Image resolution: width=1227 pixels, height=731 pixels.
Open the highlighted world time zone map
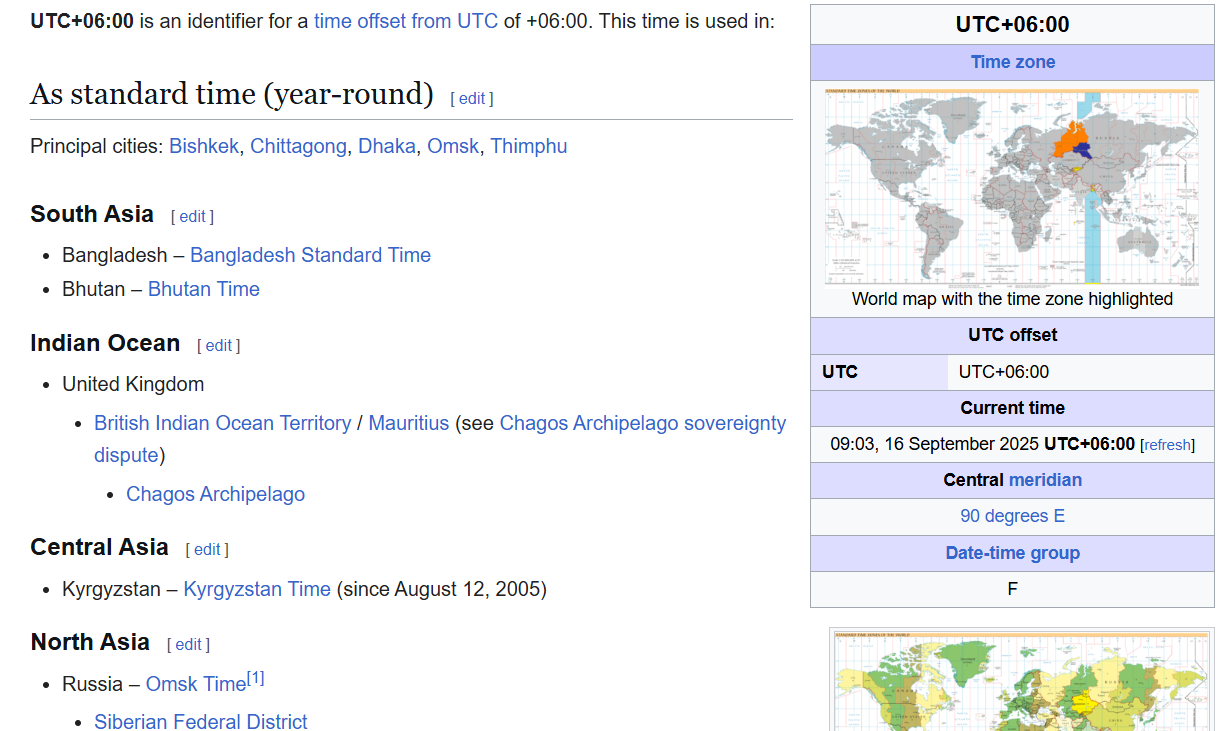click(1012, 186)
